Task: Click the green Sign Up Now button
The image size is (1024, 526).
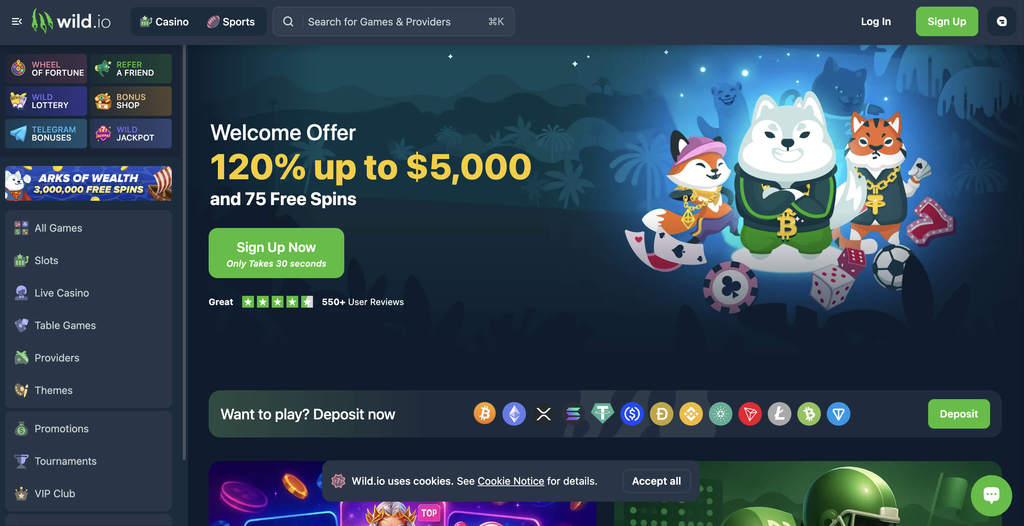Action: pos(276,253)
